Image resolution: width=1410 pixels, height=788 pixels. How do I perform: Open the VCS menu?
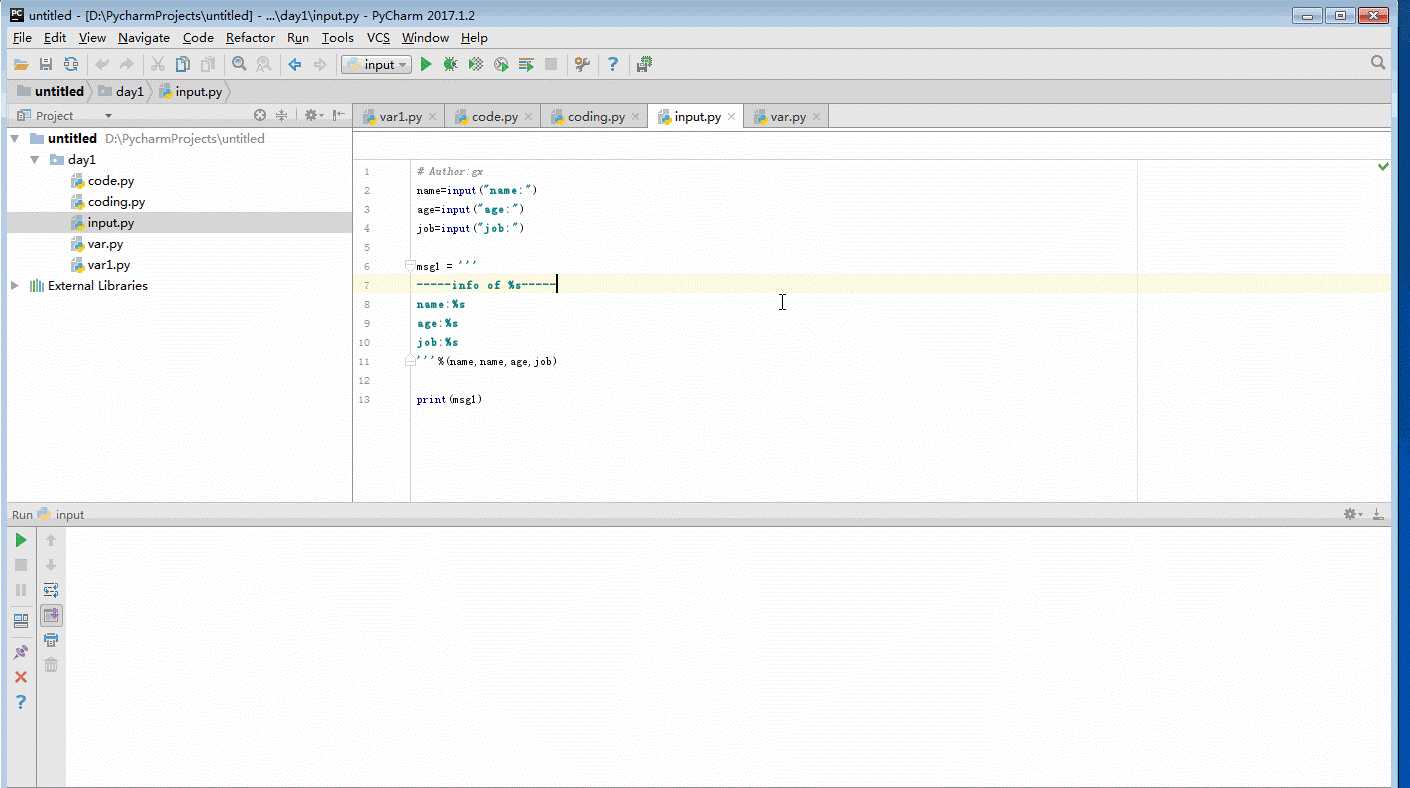coord(378,38)
